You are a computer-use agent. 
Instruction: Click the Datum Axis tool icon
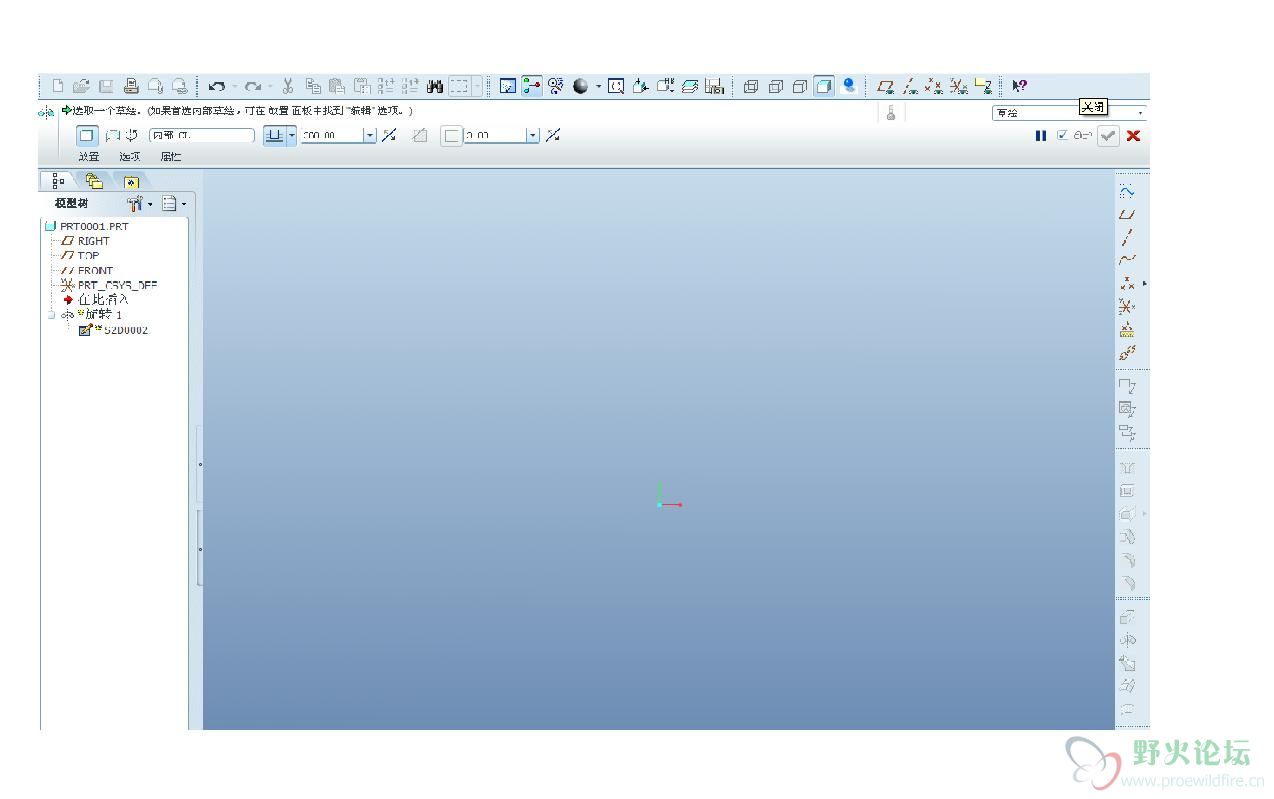(1127, 238)
